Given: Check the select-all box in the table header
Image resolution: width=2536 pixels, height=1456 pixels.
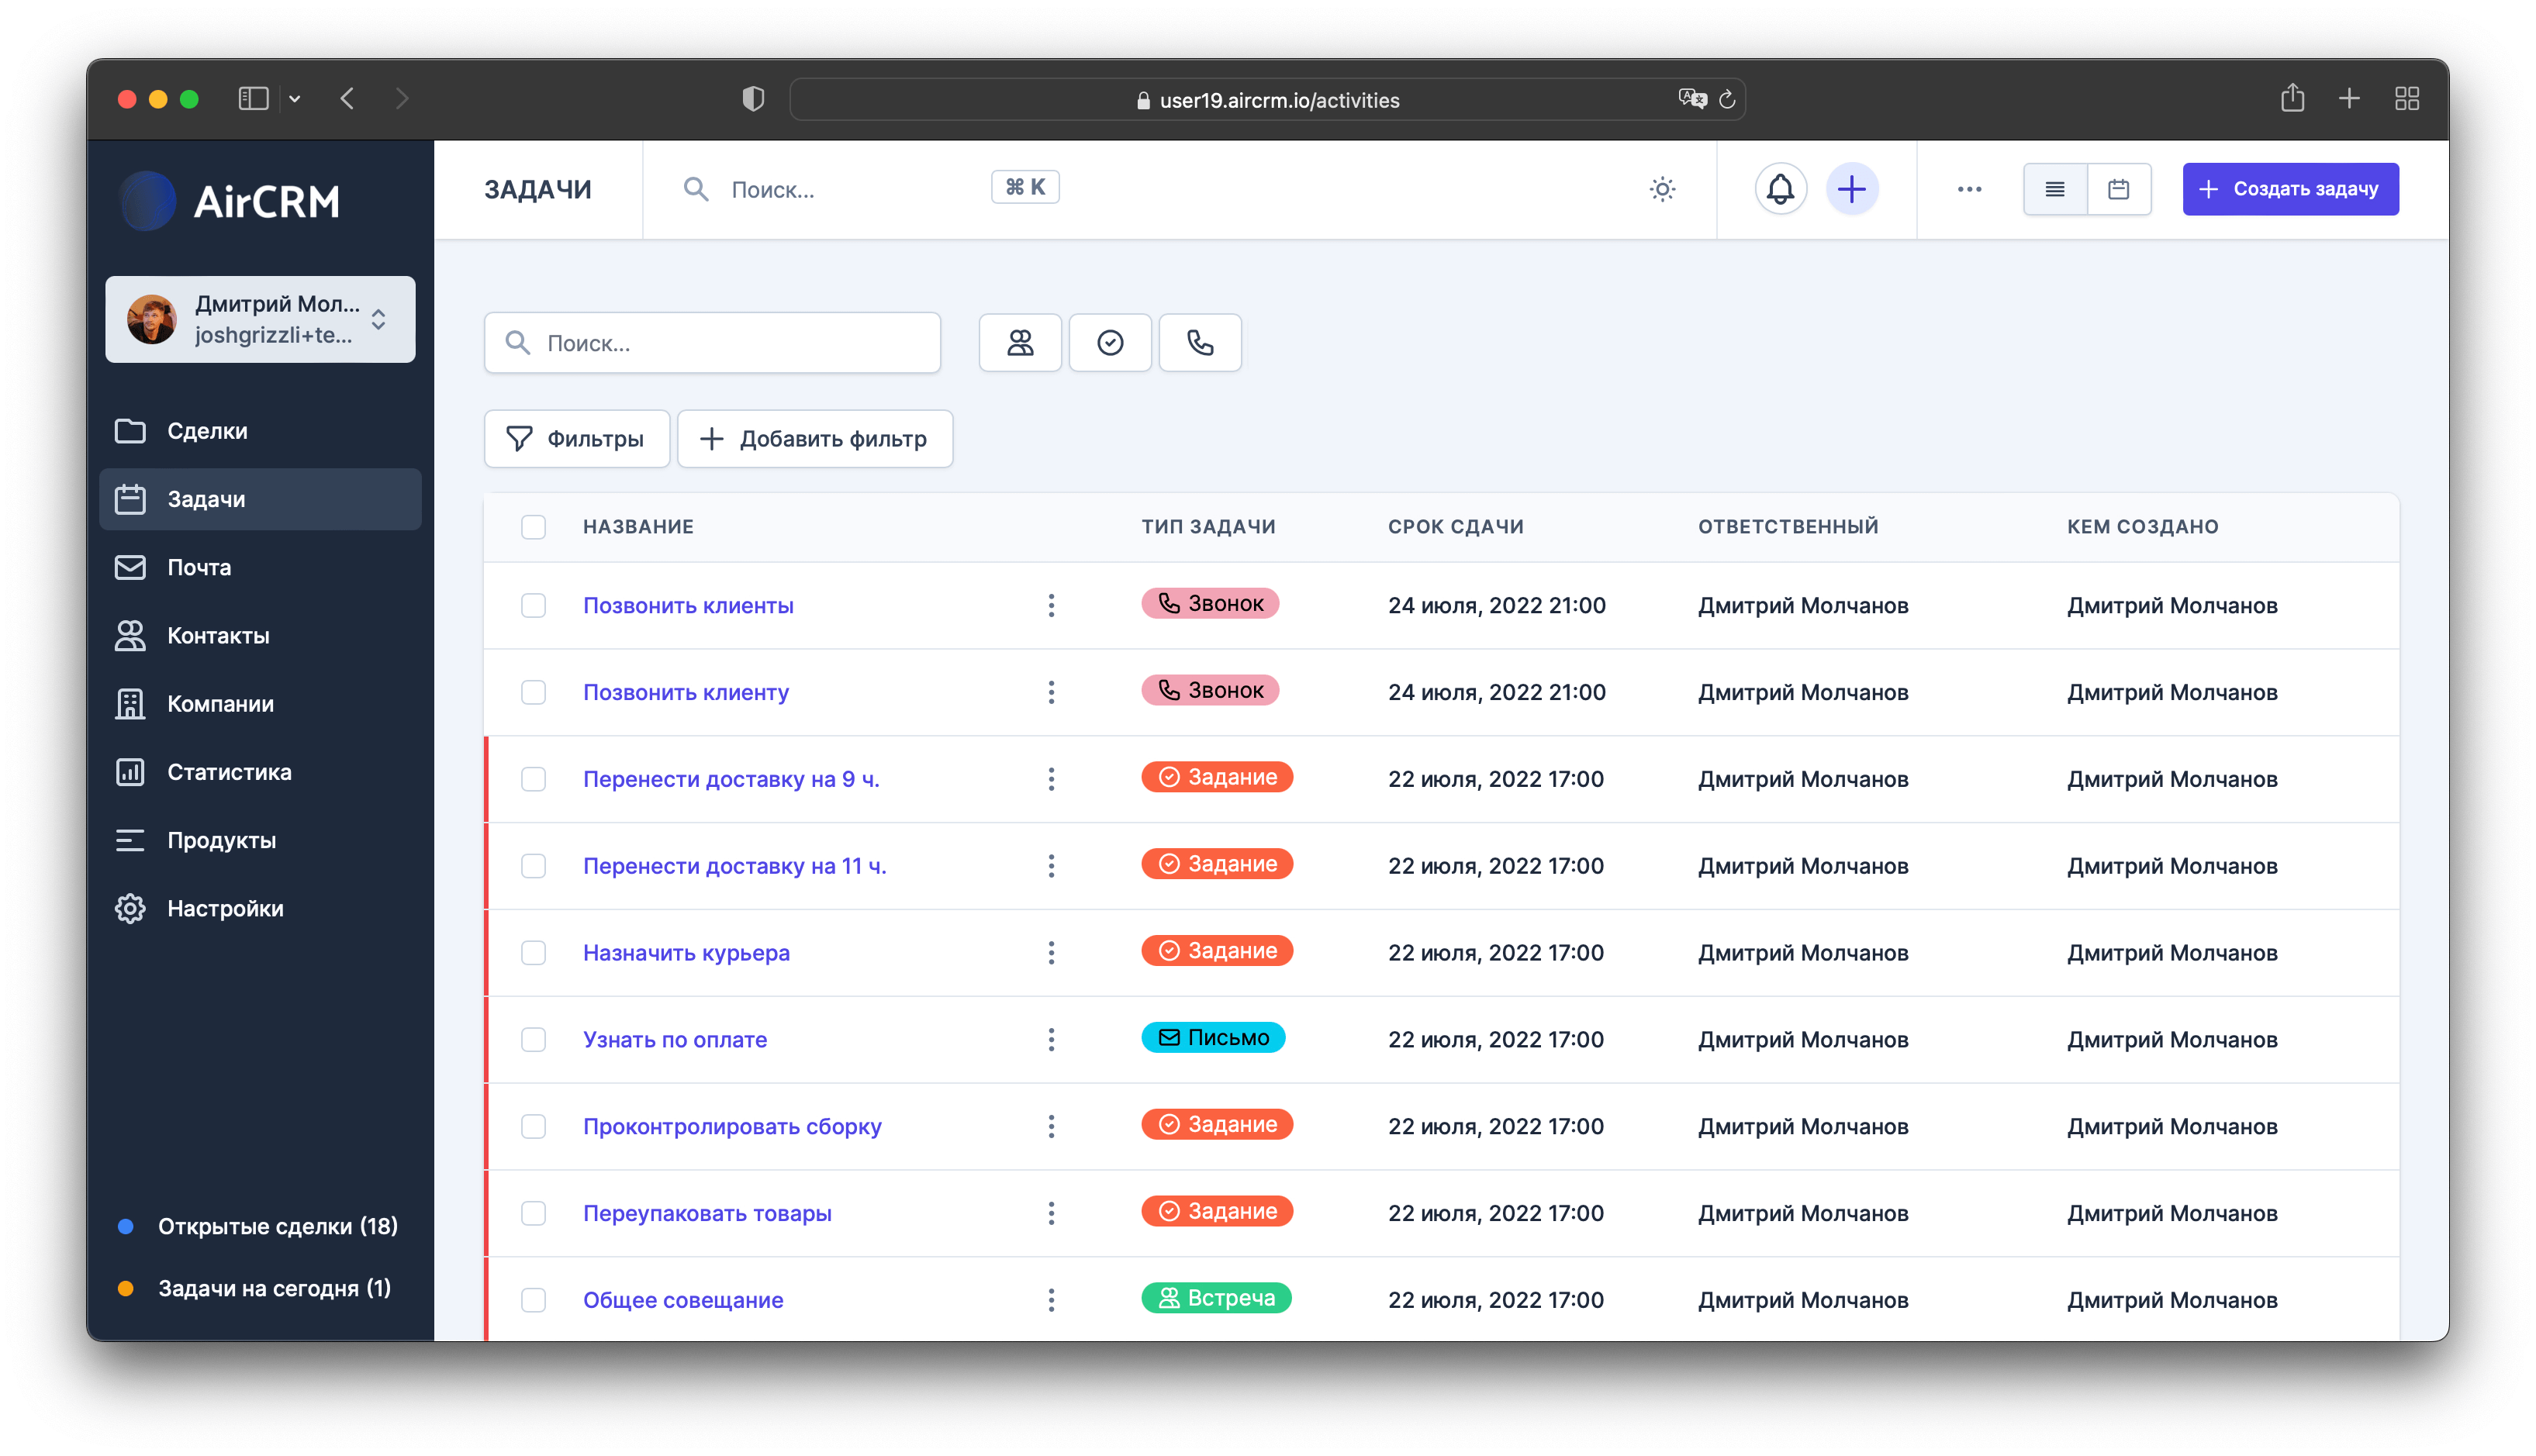Looking at the screenshot, I should [533, 526].
